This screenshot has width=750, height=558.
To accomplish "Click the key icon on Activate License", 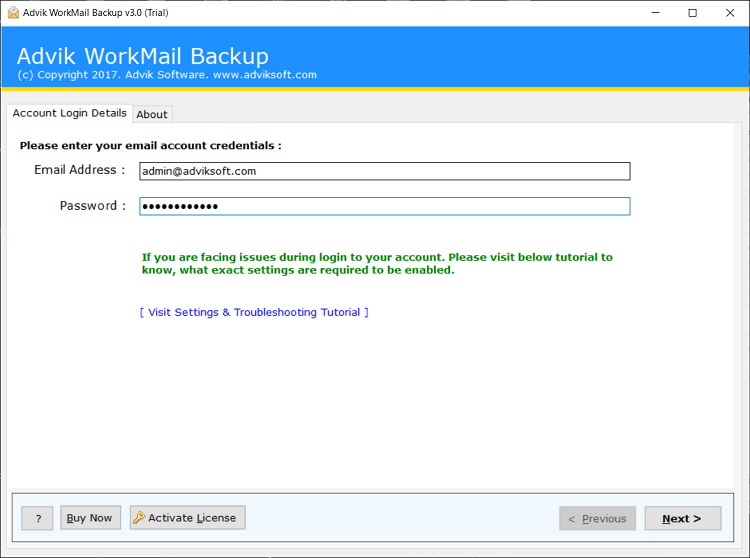I will [139, 517].
